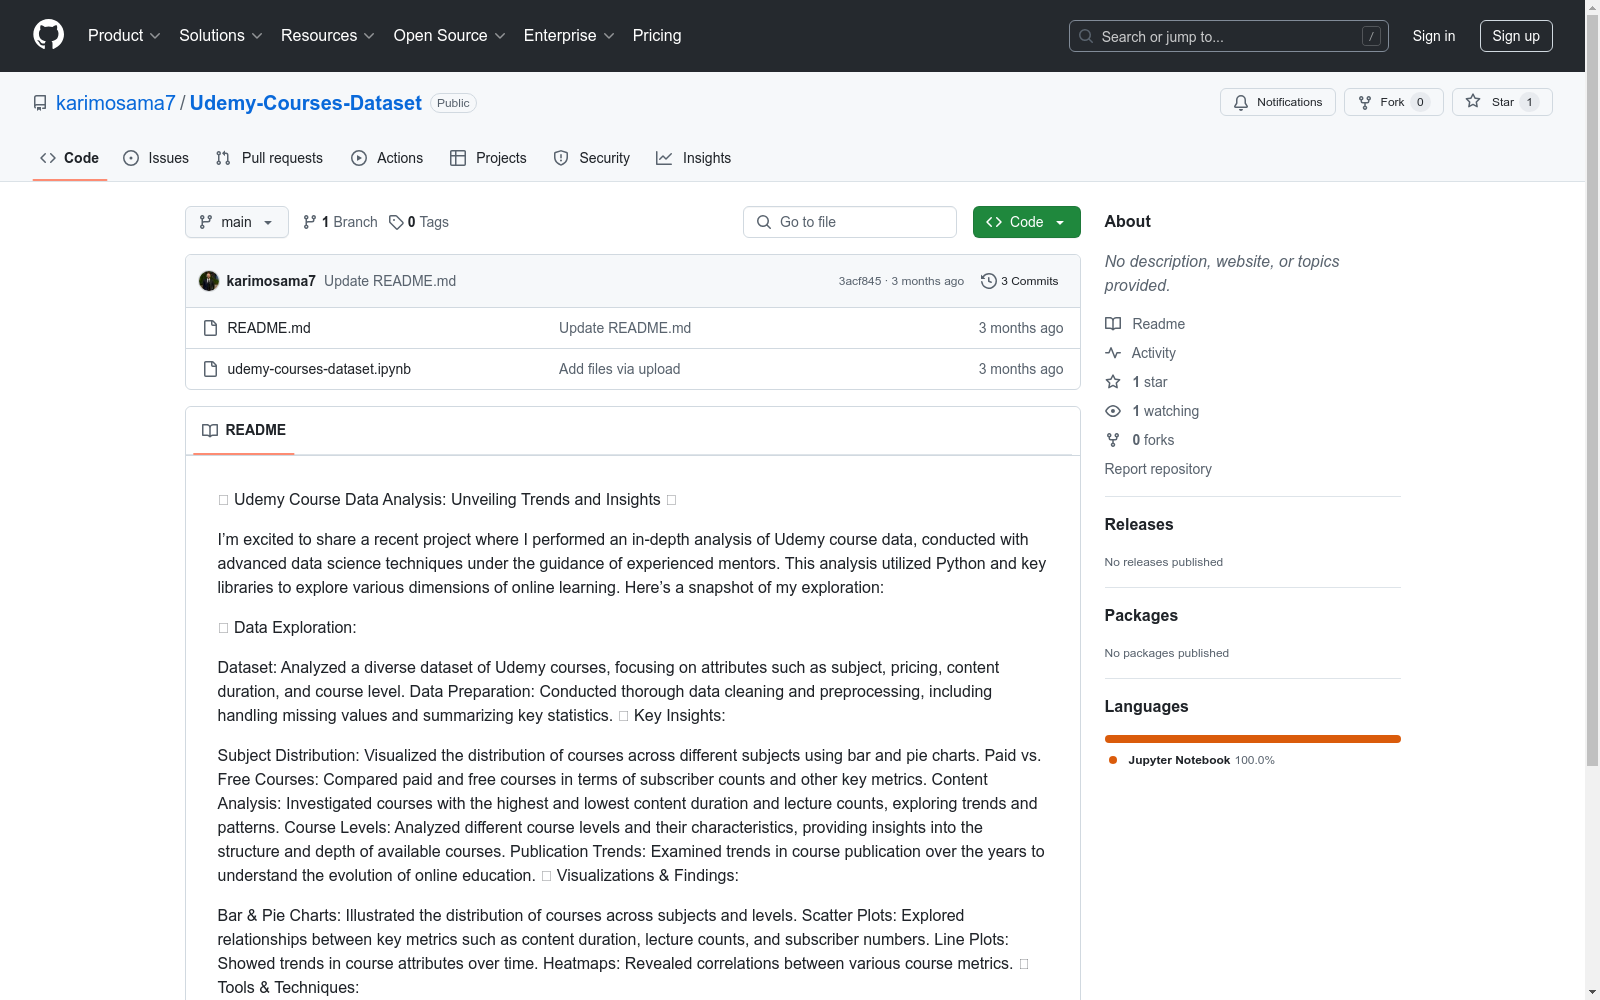Click the fork icon beside 0 forks
1600x1000 pixels.
point(1113,440)
